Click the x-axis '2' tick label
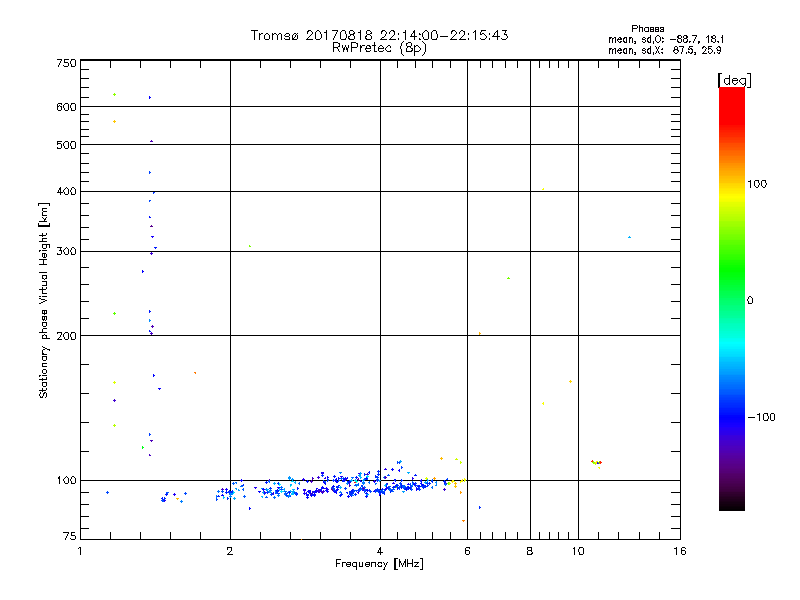 coord(230,551)
